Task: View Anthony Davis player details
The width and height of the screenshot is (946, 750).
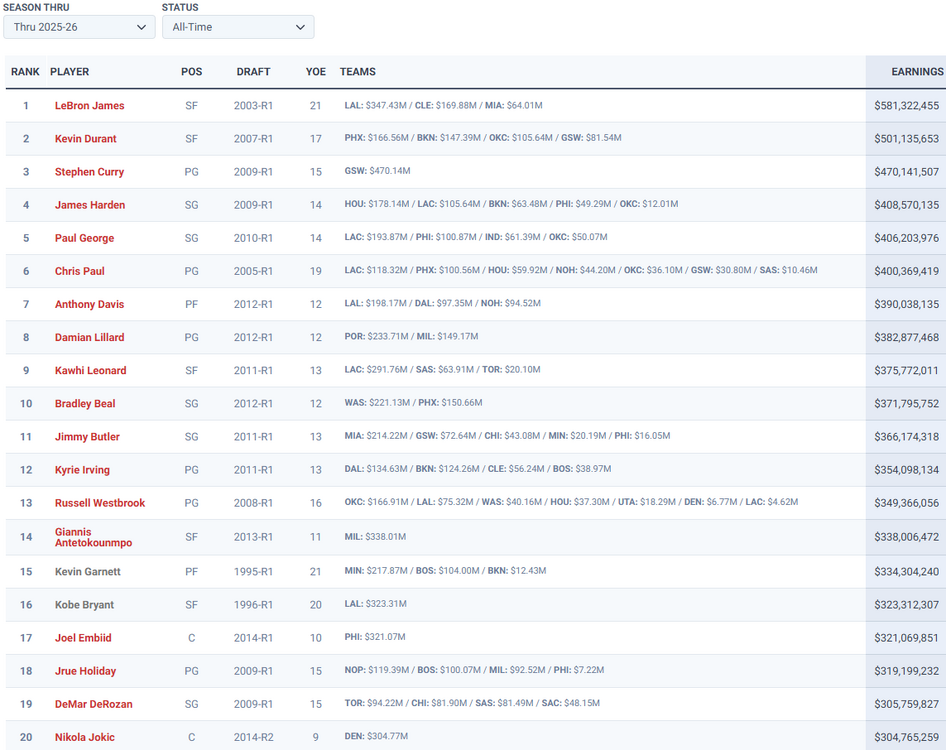Action: 89,304
